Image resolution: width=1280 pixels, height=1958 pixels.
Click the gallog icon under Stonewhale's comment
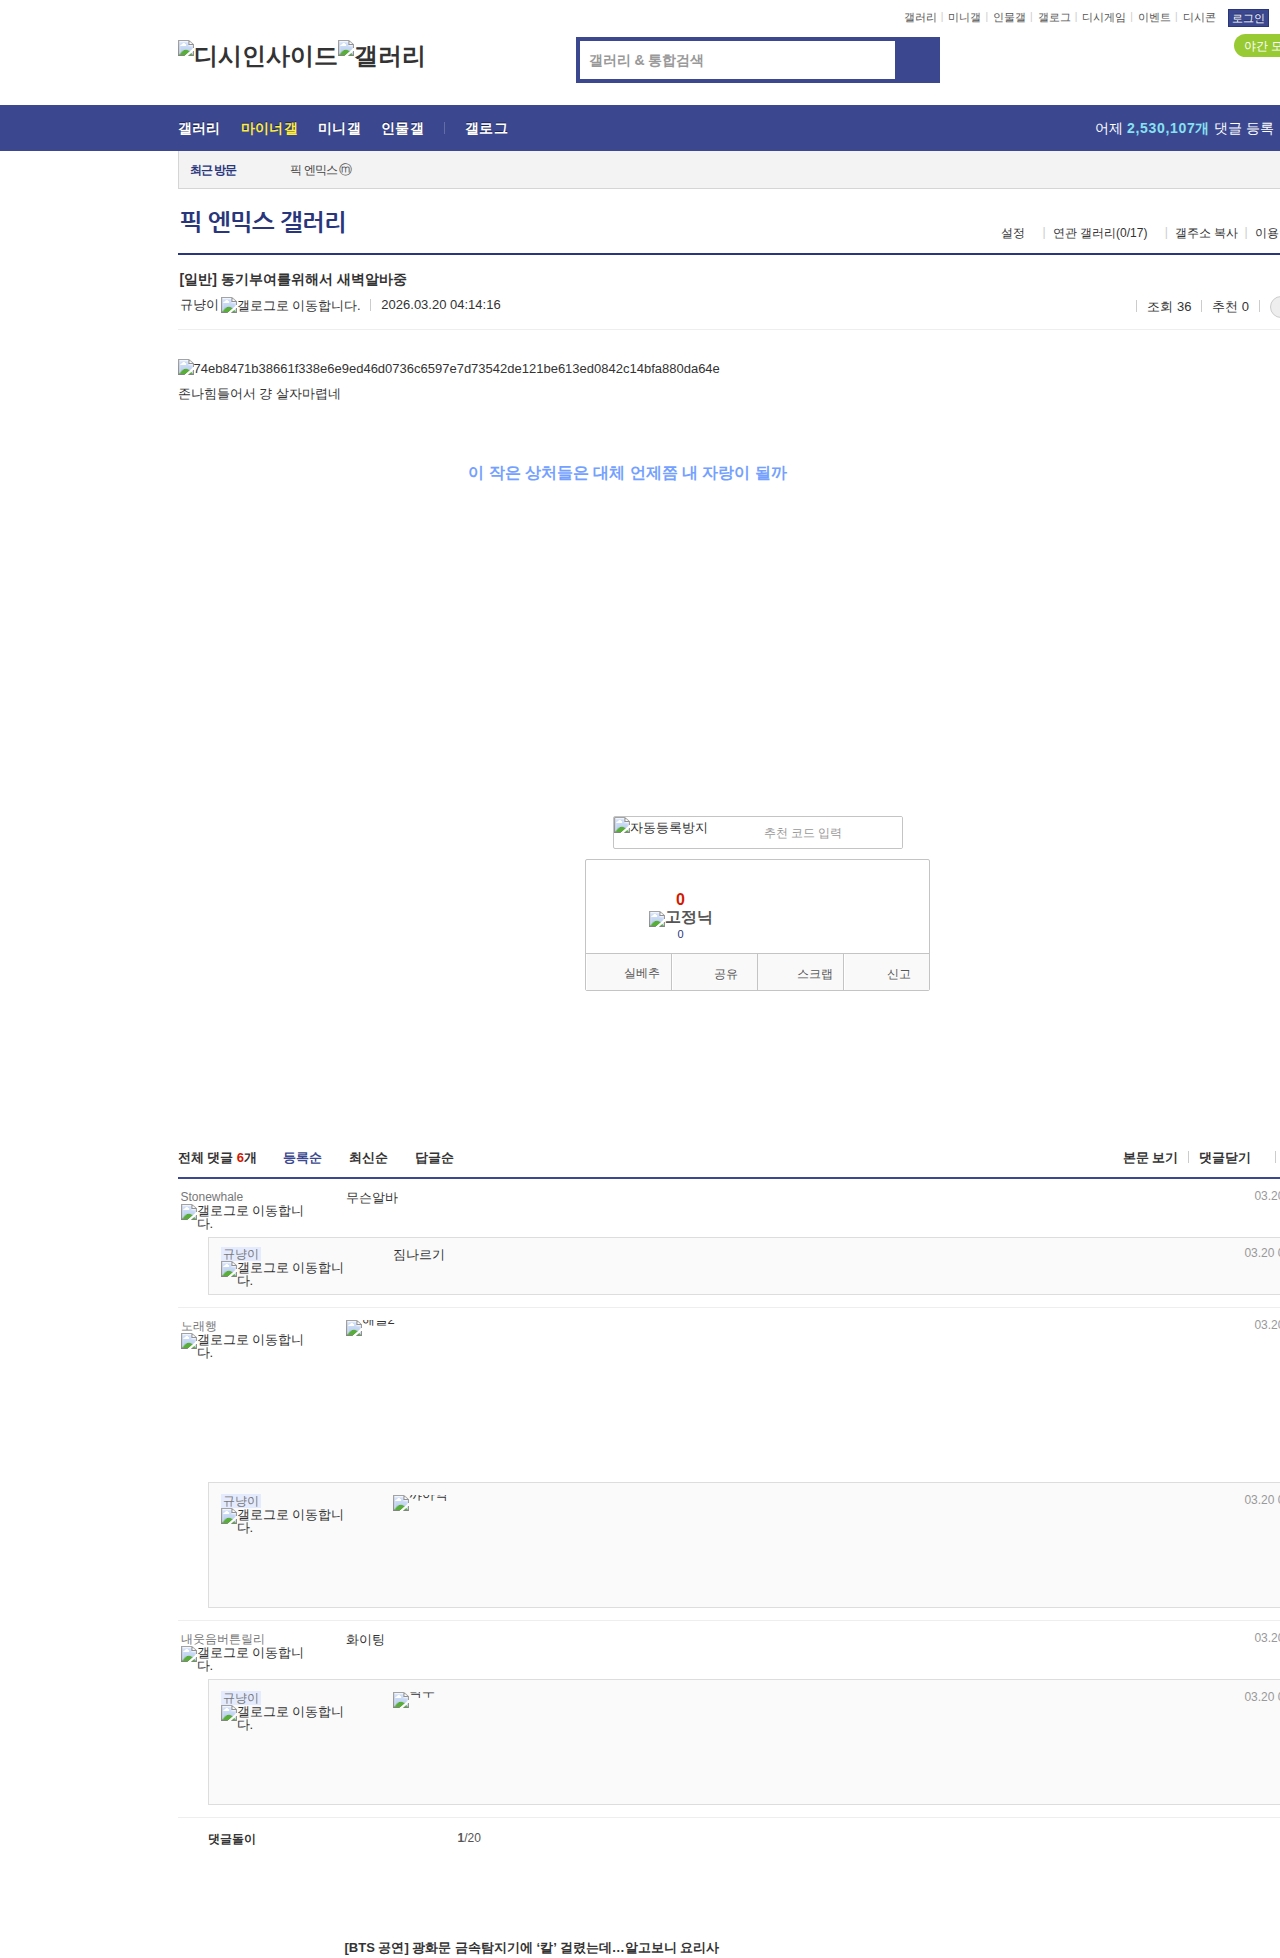pos(242,1216)
